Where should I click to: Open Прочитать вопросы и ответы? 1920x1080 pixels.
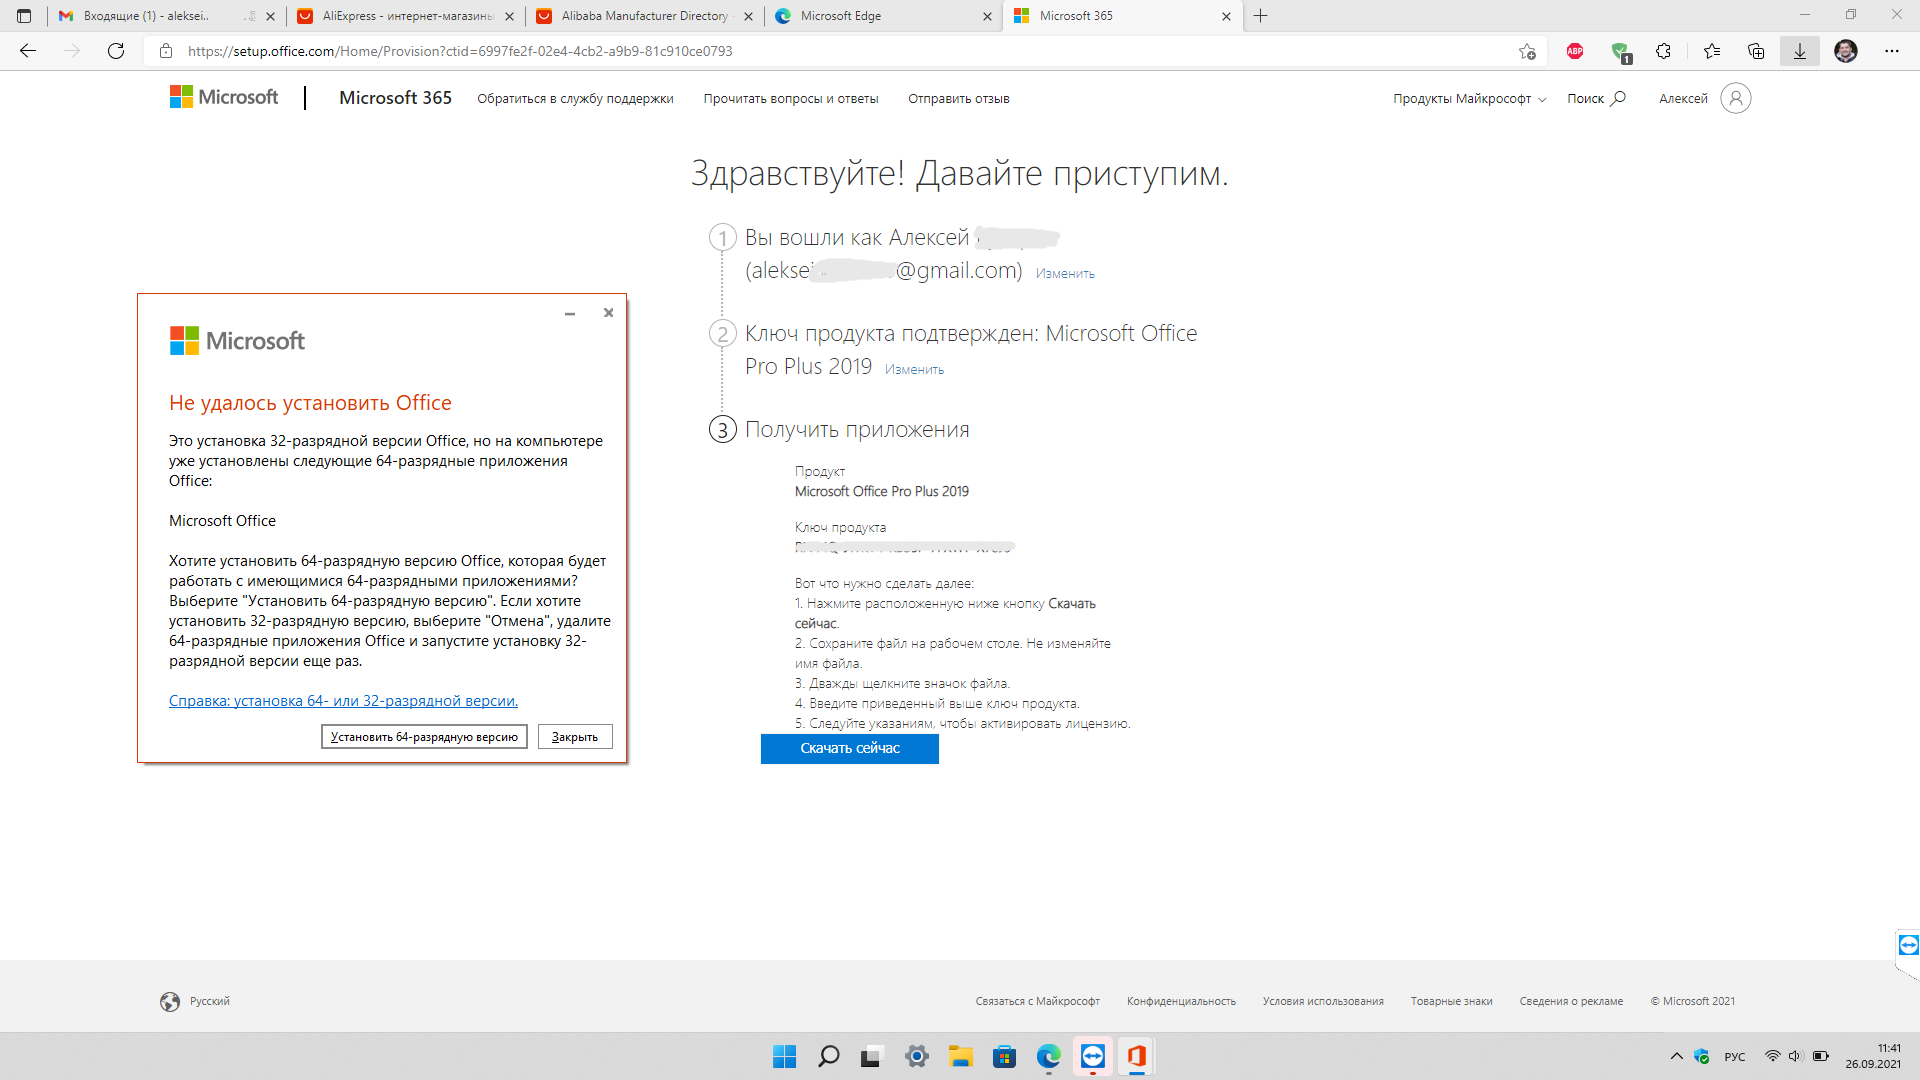[x=791, y=99]
